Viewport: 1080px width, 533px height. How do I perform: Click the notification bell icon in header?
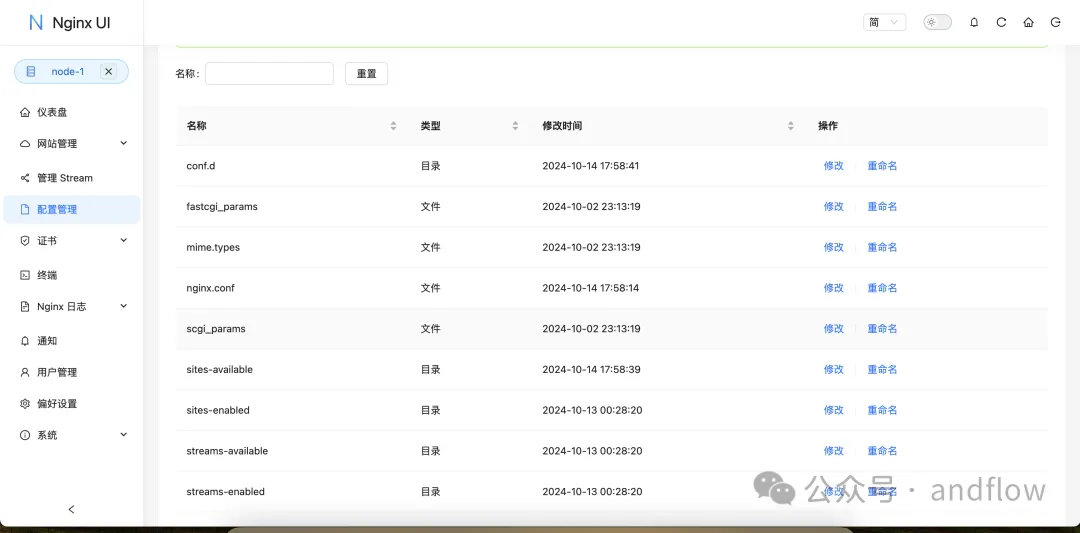click(974, 22)
